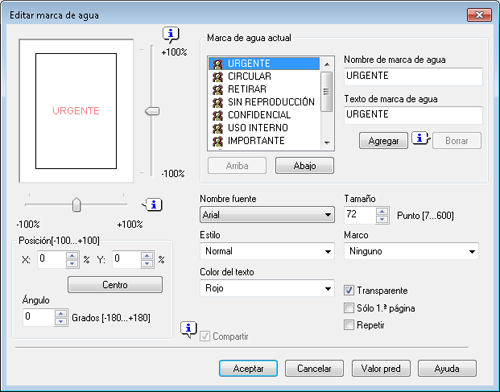This screenshot has height=392, width=500.
Task: Click info icon beside the horizontal slider
Action: [153, 205]
